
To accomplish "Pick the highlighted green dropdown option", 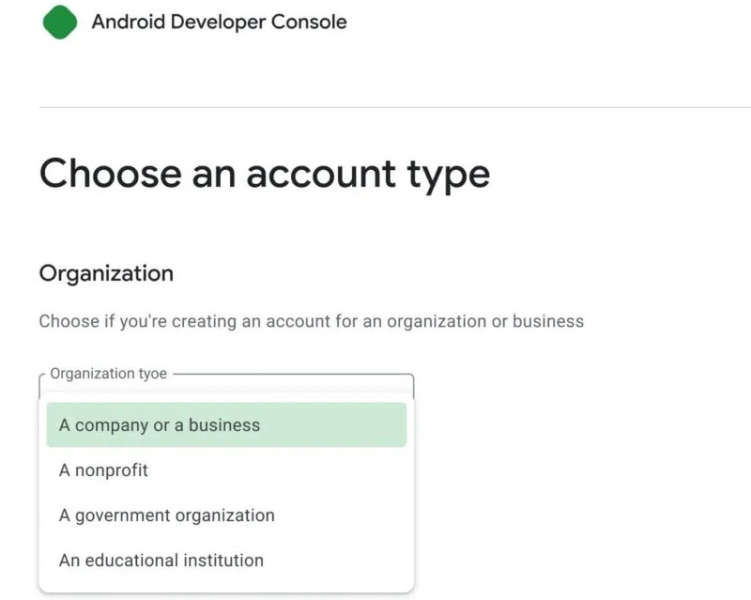I will [226, 425].
